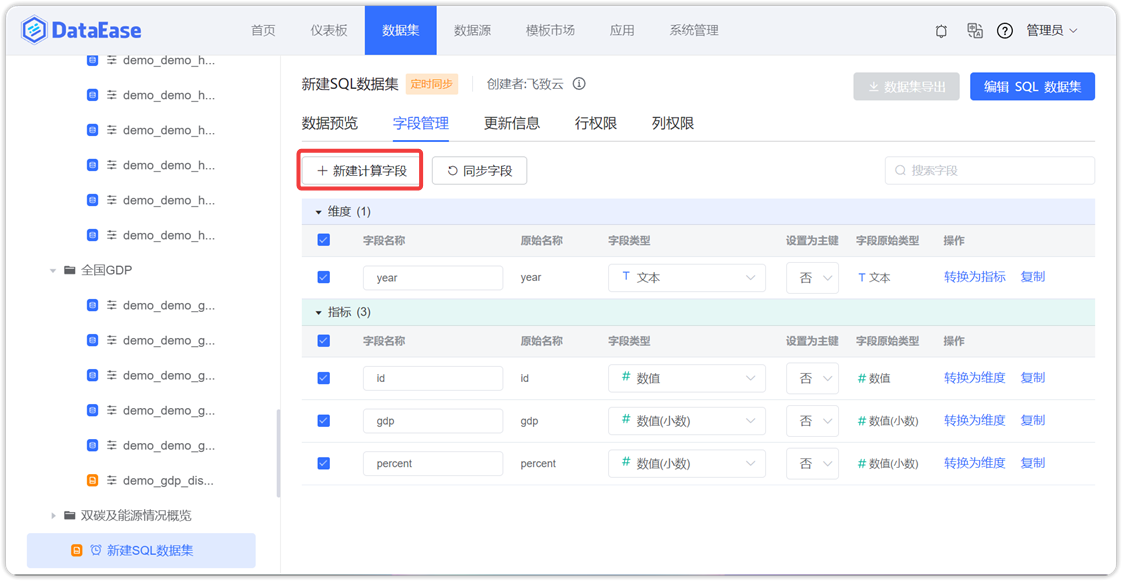Click 转换为维度 for the percent field
This screenshot has width=1122, height=581.
975,463
